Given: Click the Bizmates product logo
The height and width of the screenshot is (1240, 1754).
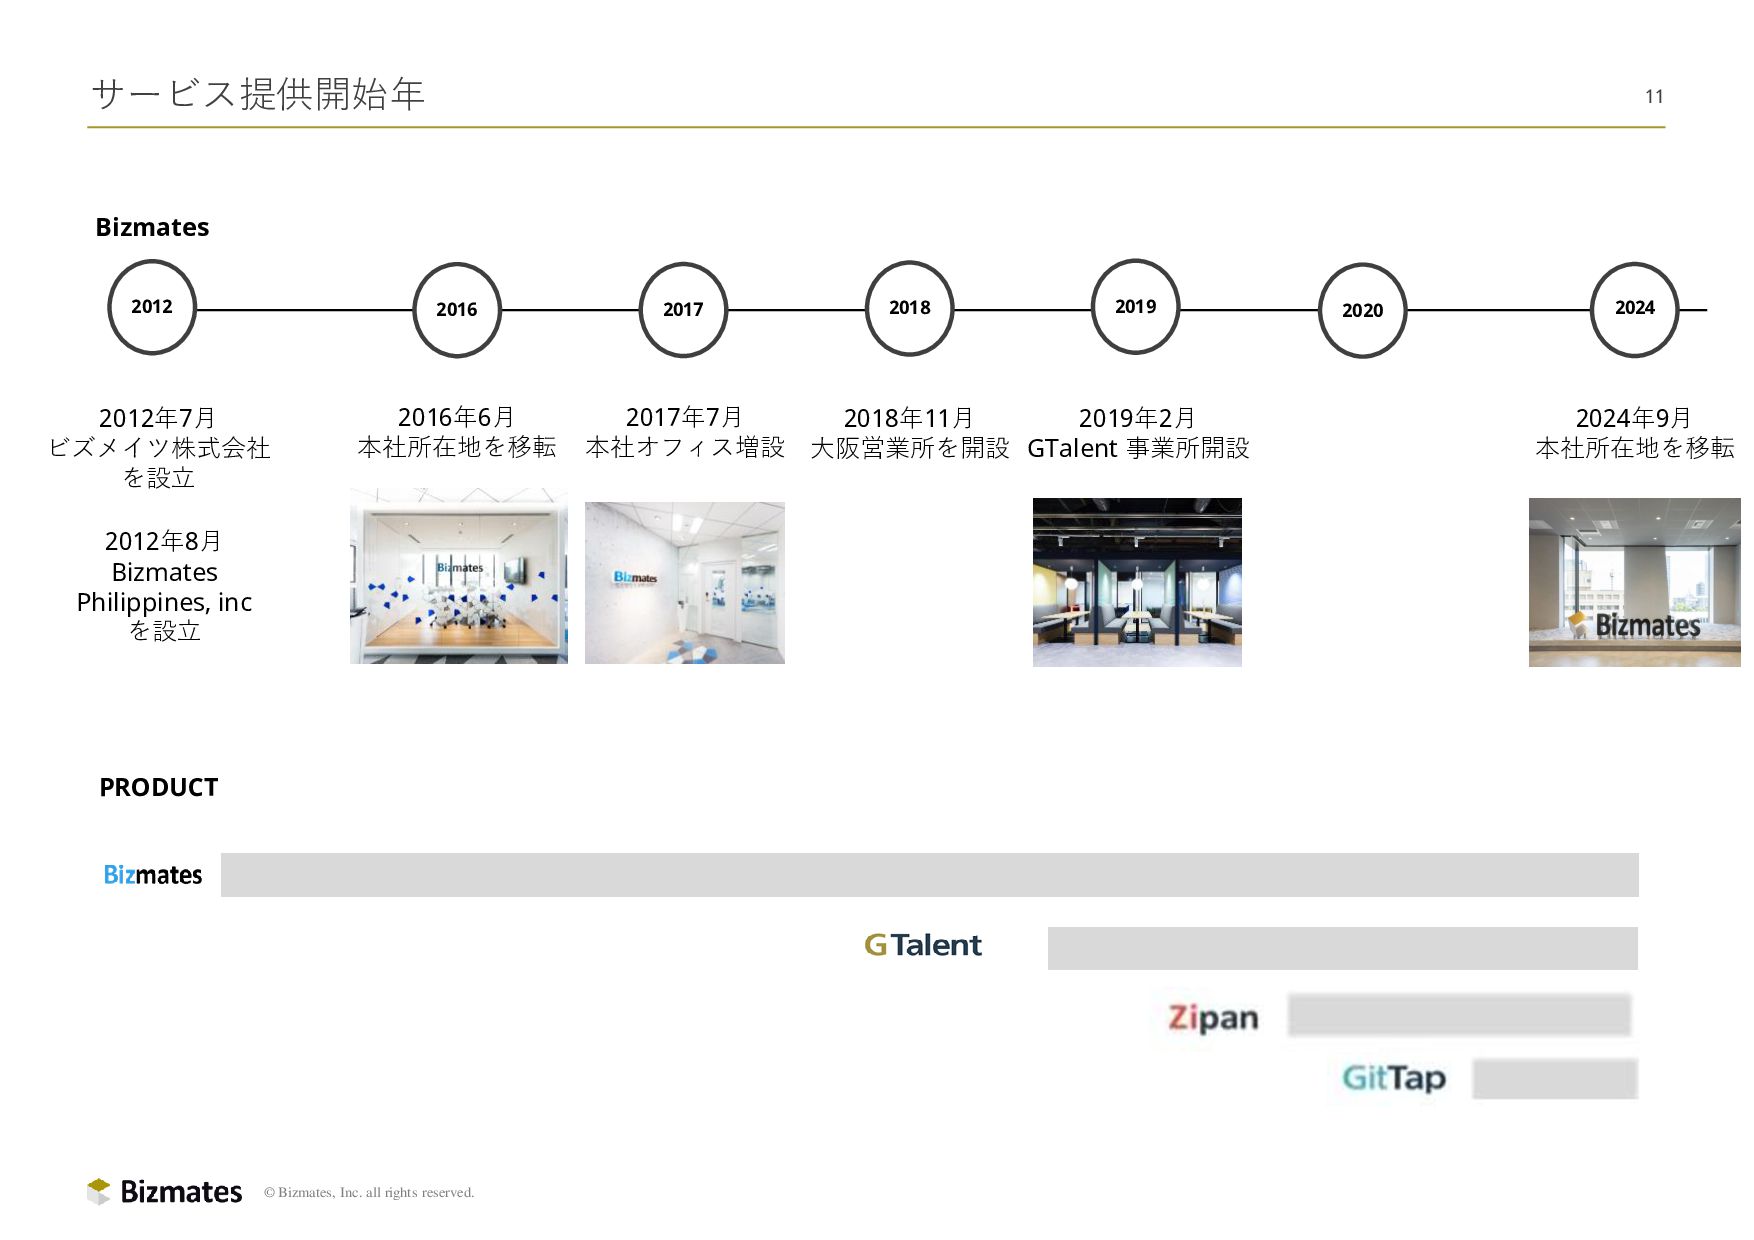Looking at the screenshot, I should coord(153,875).
